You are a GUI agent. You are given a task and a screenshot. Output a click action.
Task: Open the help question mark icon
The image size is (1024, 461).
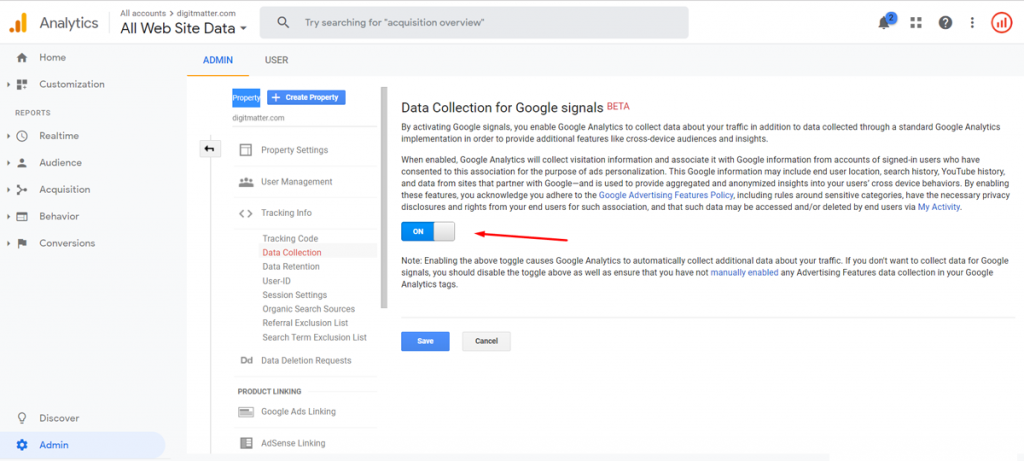pyautogui.click(x=945, y=23)
